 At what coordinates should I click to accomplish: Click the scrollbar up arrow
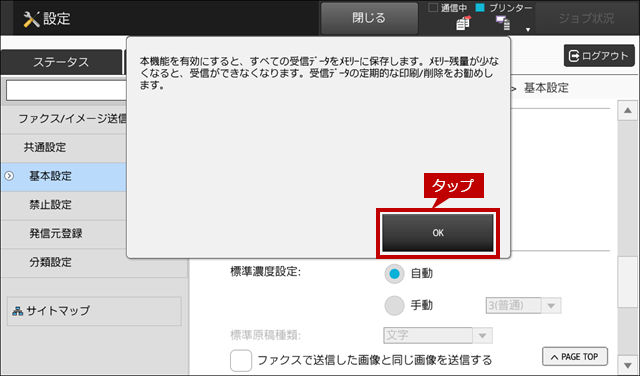pos(628,111)
